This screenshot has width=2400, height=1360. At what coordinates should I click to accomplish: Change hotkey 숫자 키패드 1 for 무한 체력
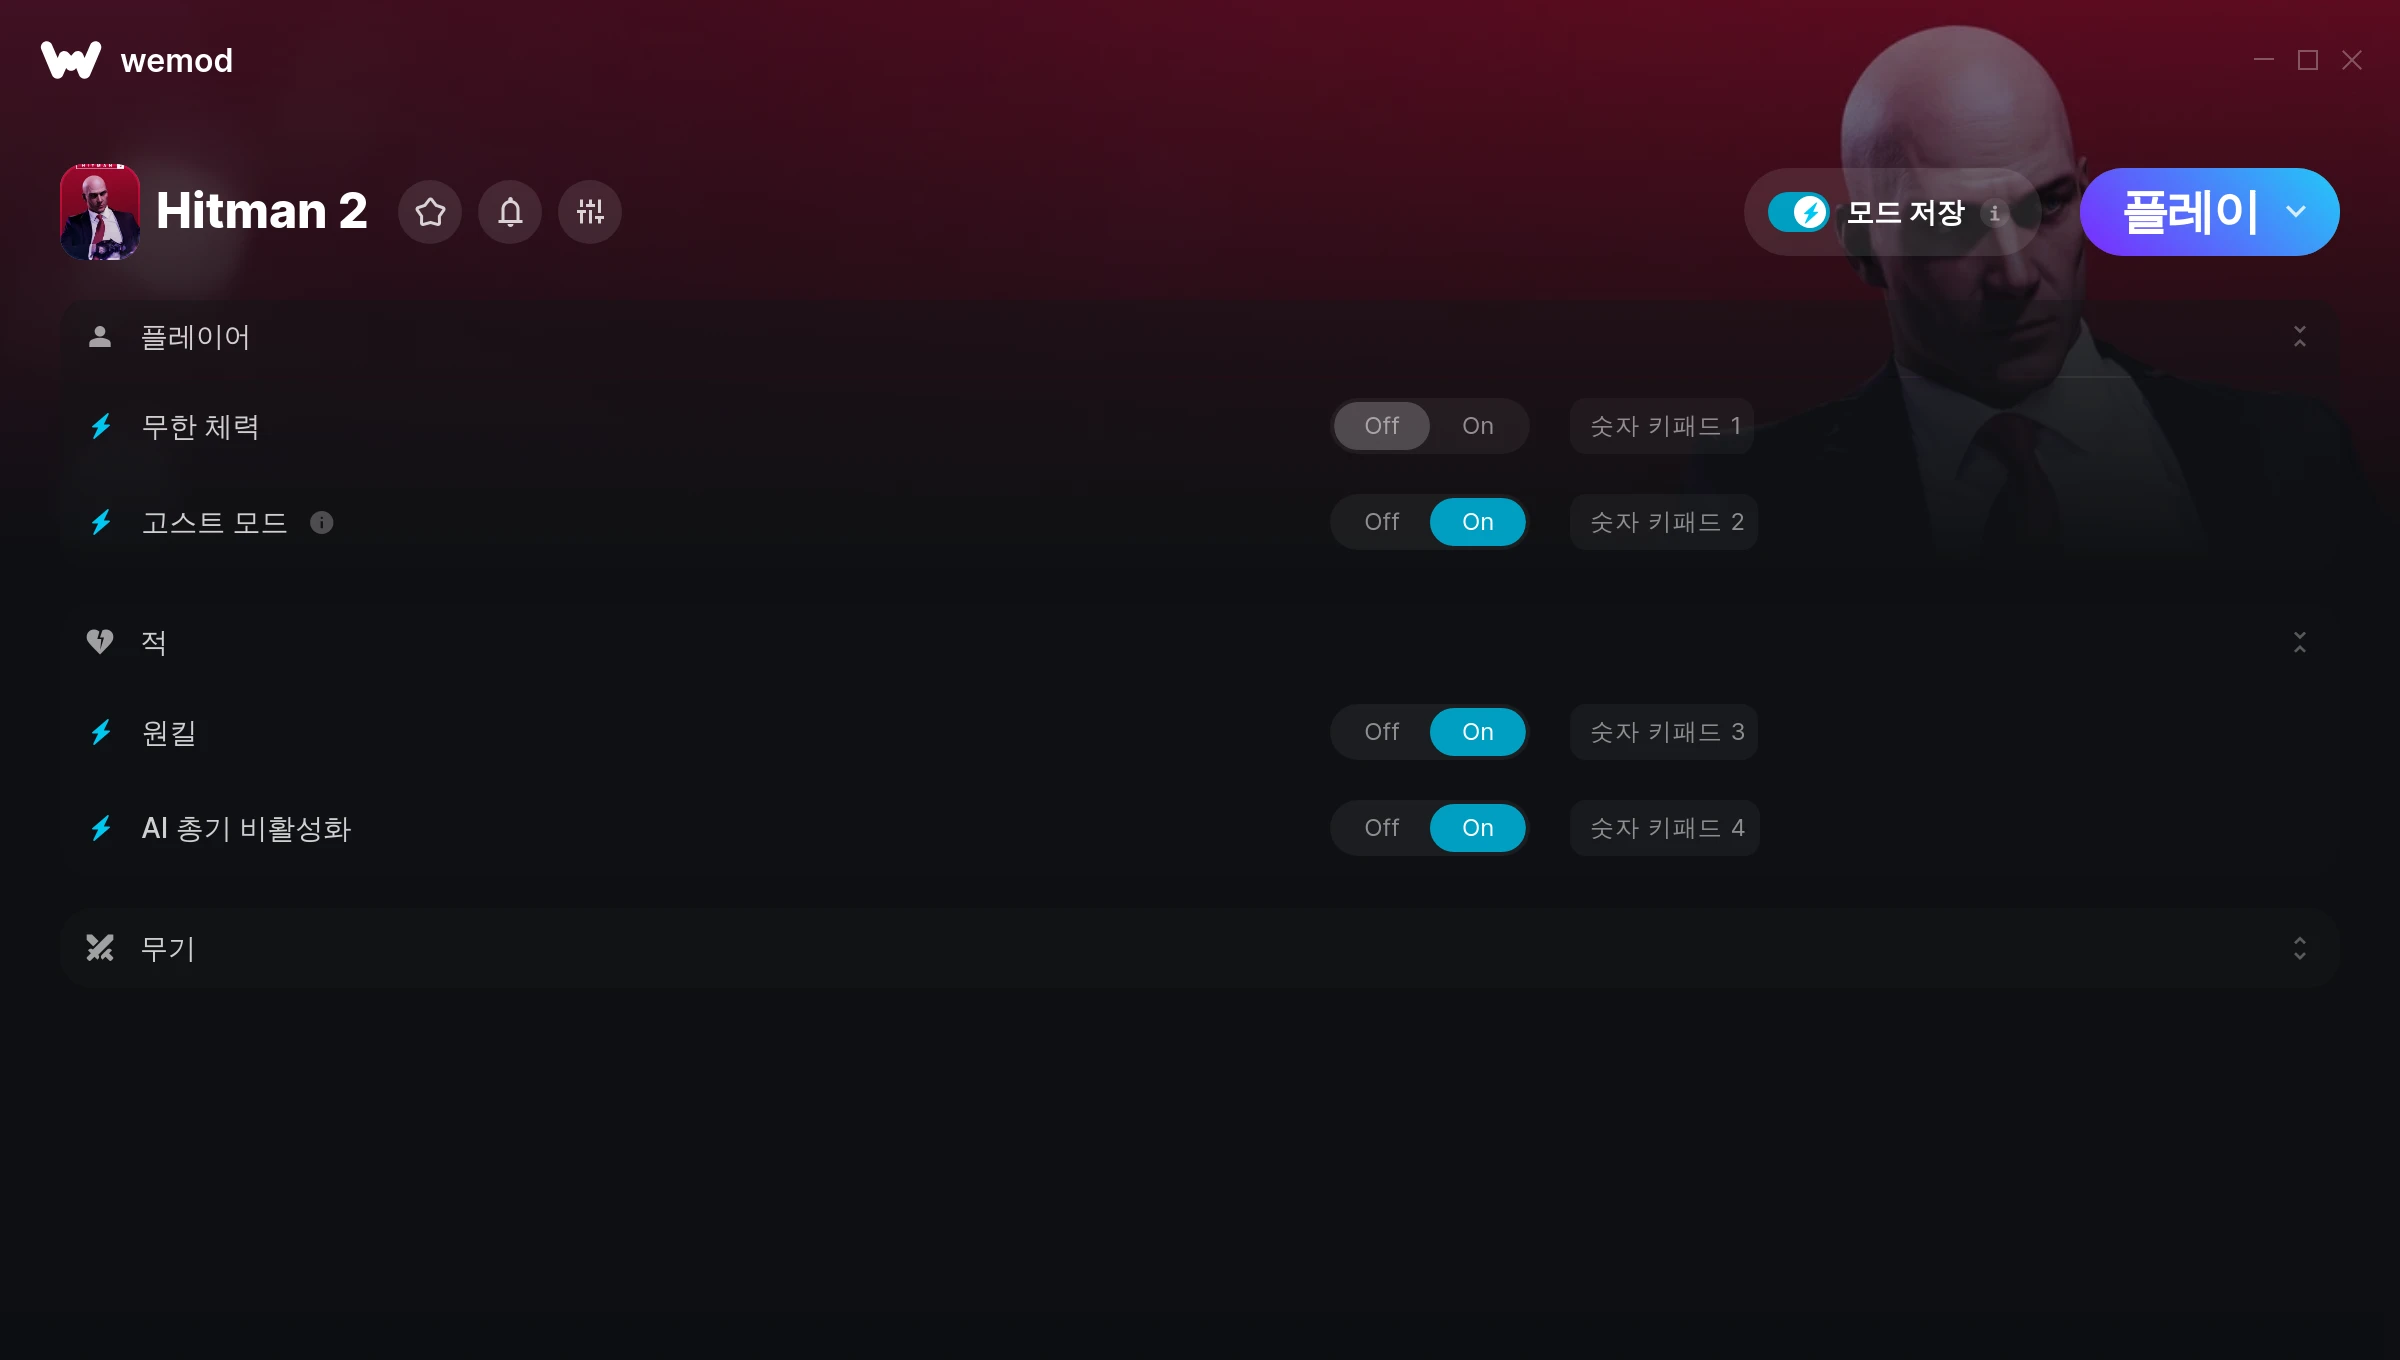(x=1663, y=426)
